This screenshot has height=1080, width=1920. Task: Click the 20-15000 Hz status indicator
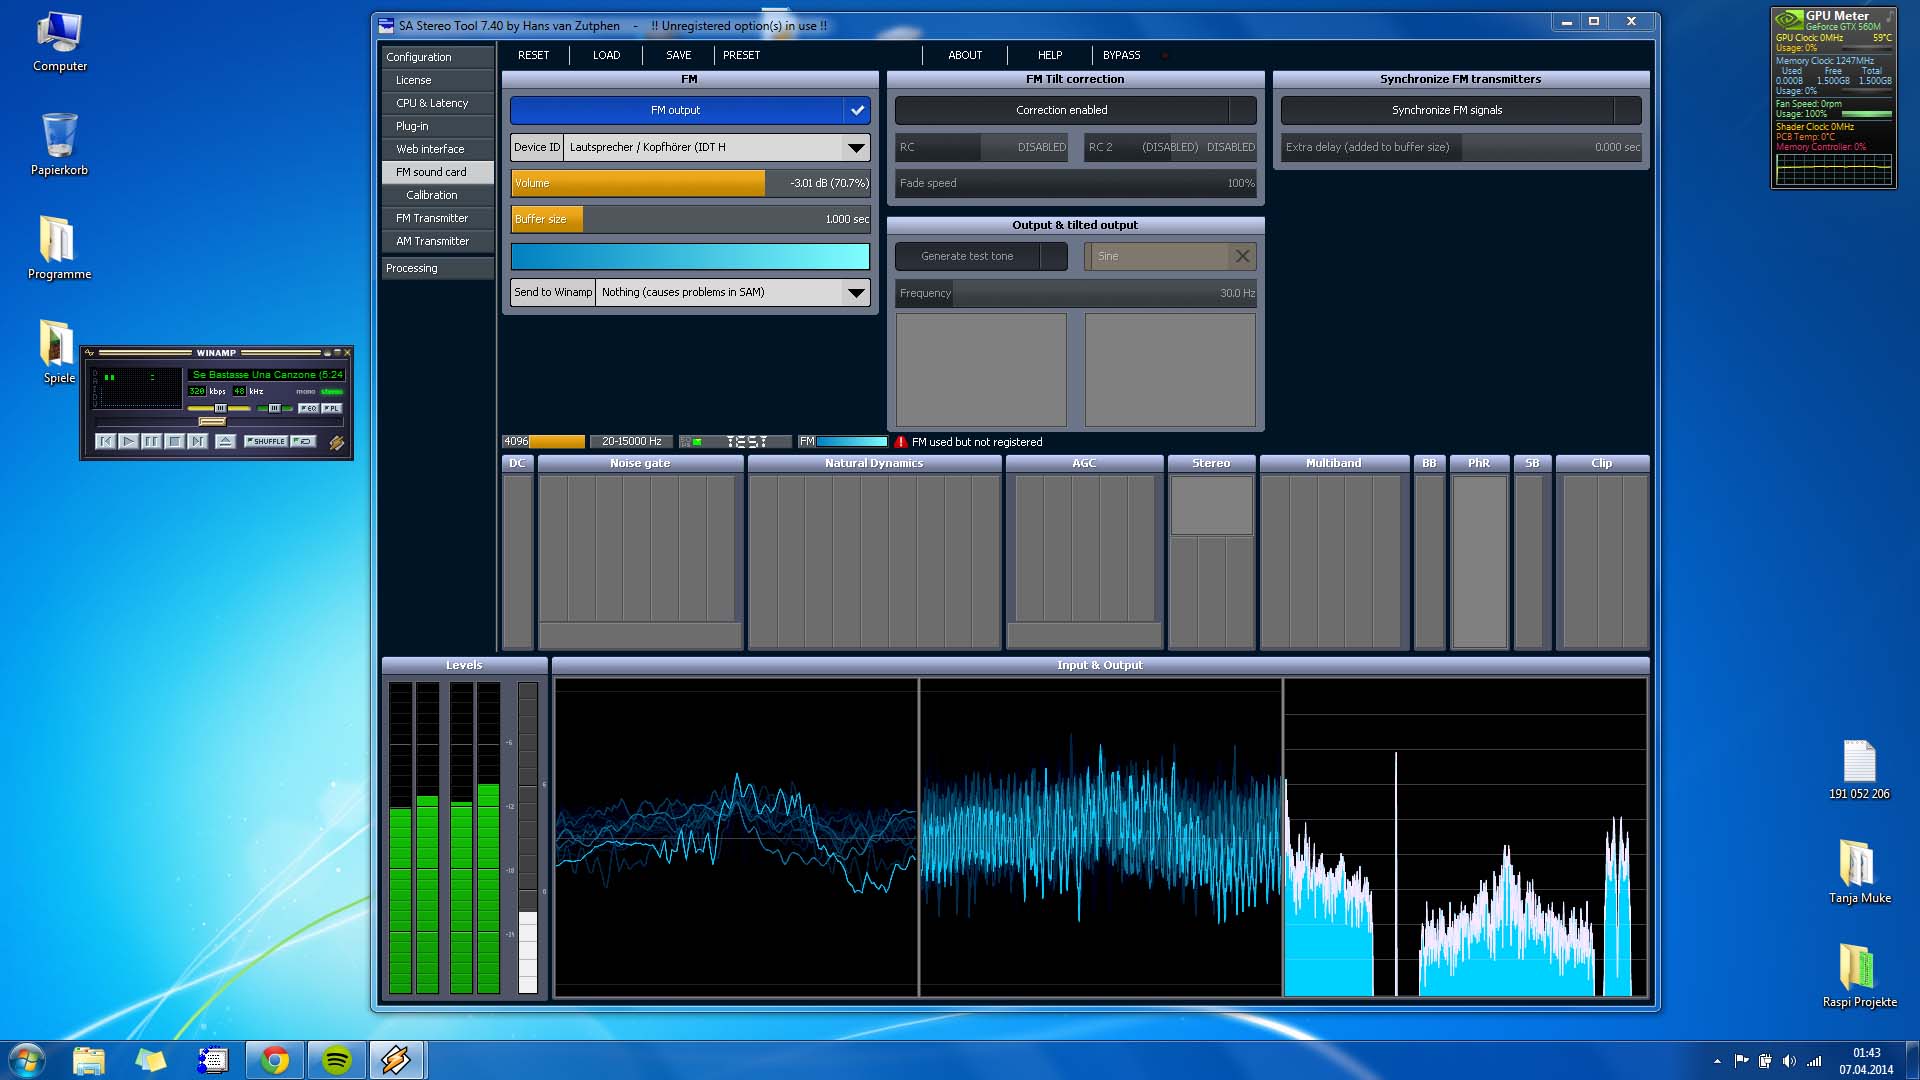(x=631, y=441)
